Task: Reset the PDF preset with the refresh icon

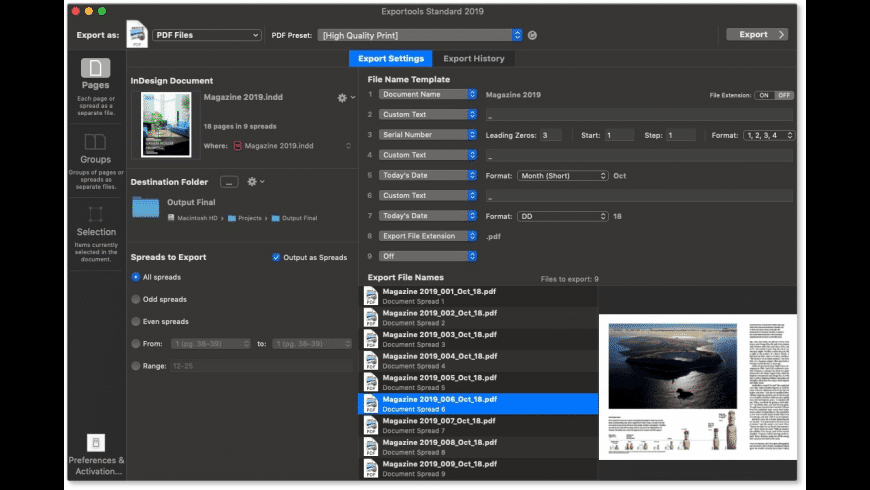Action: tap(532, 35)
